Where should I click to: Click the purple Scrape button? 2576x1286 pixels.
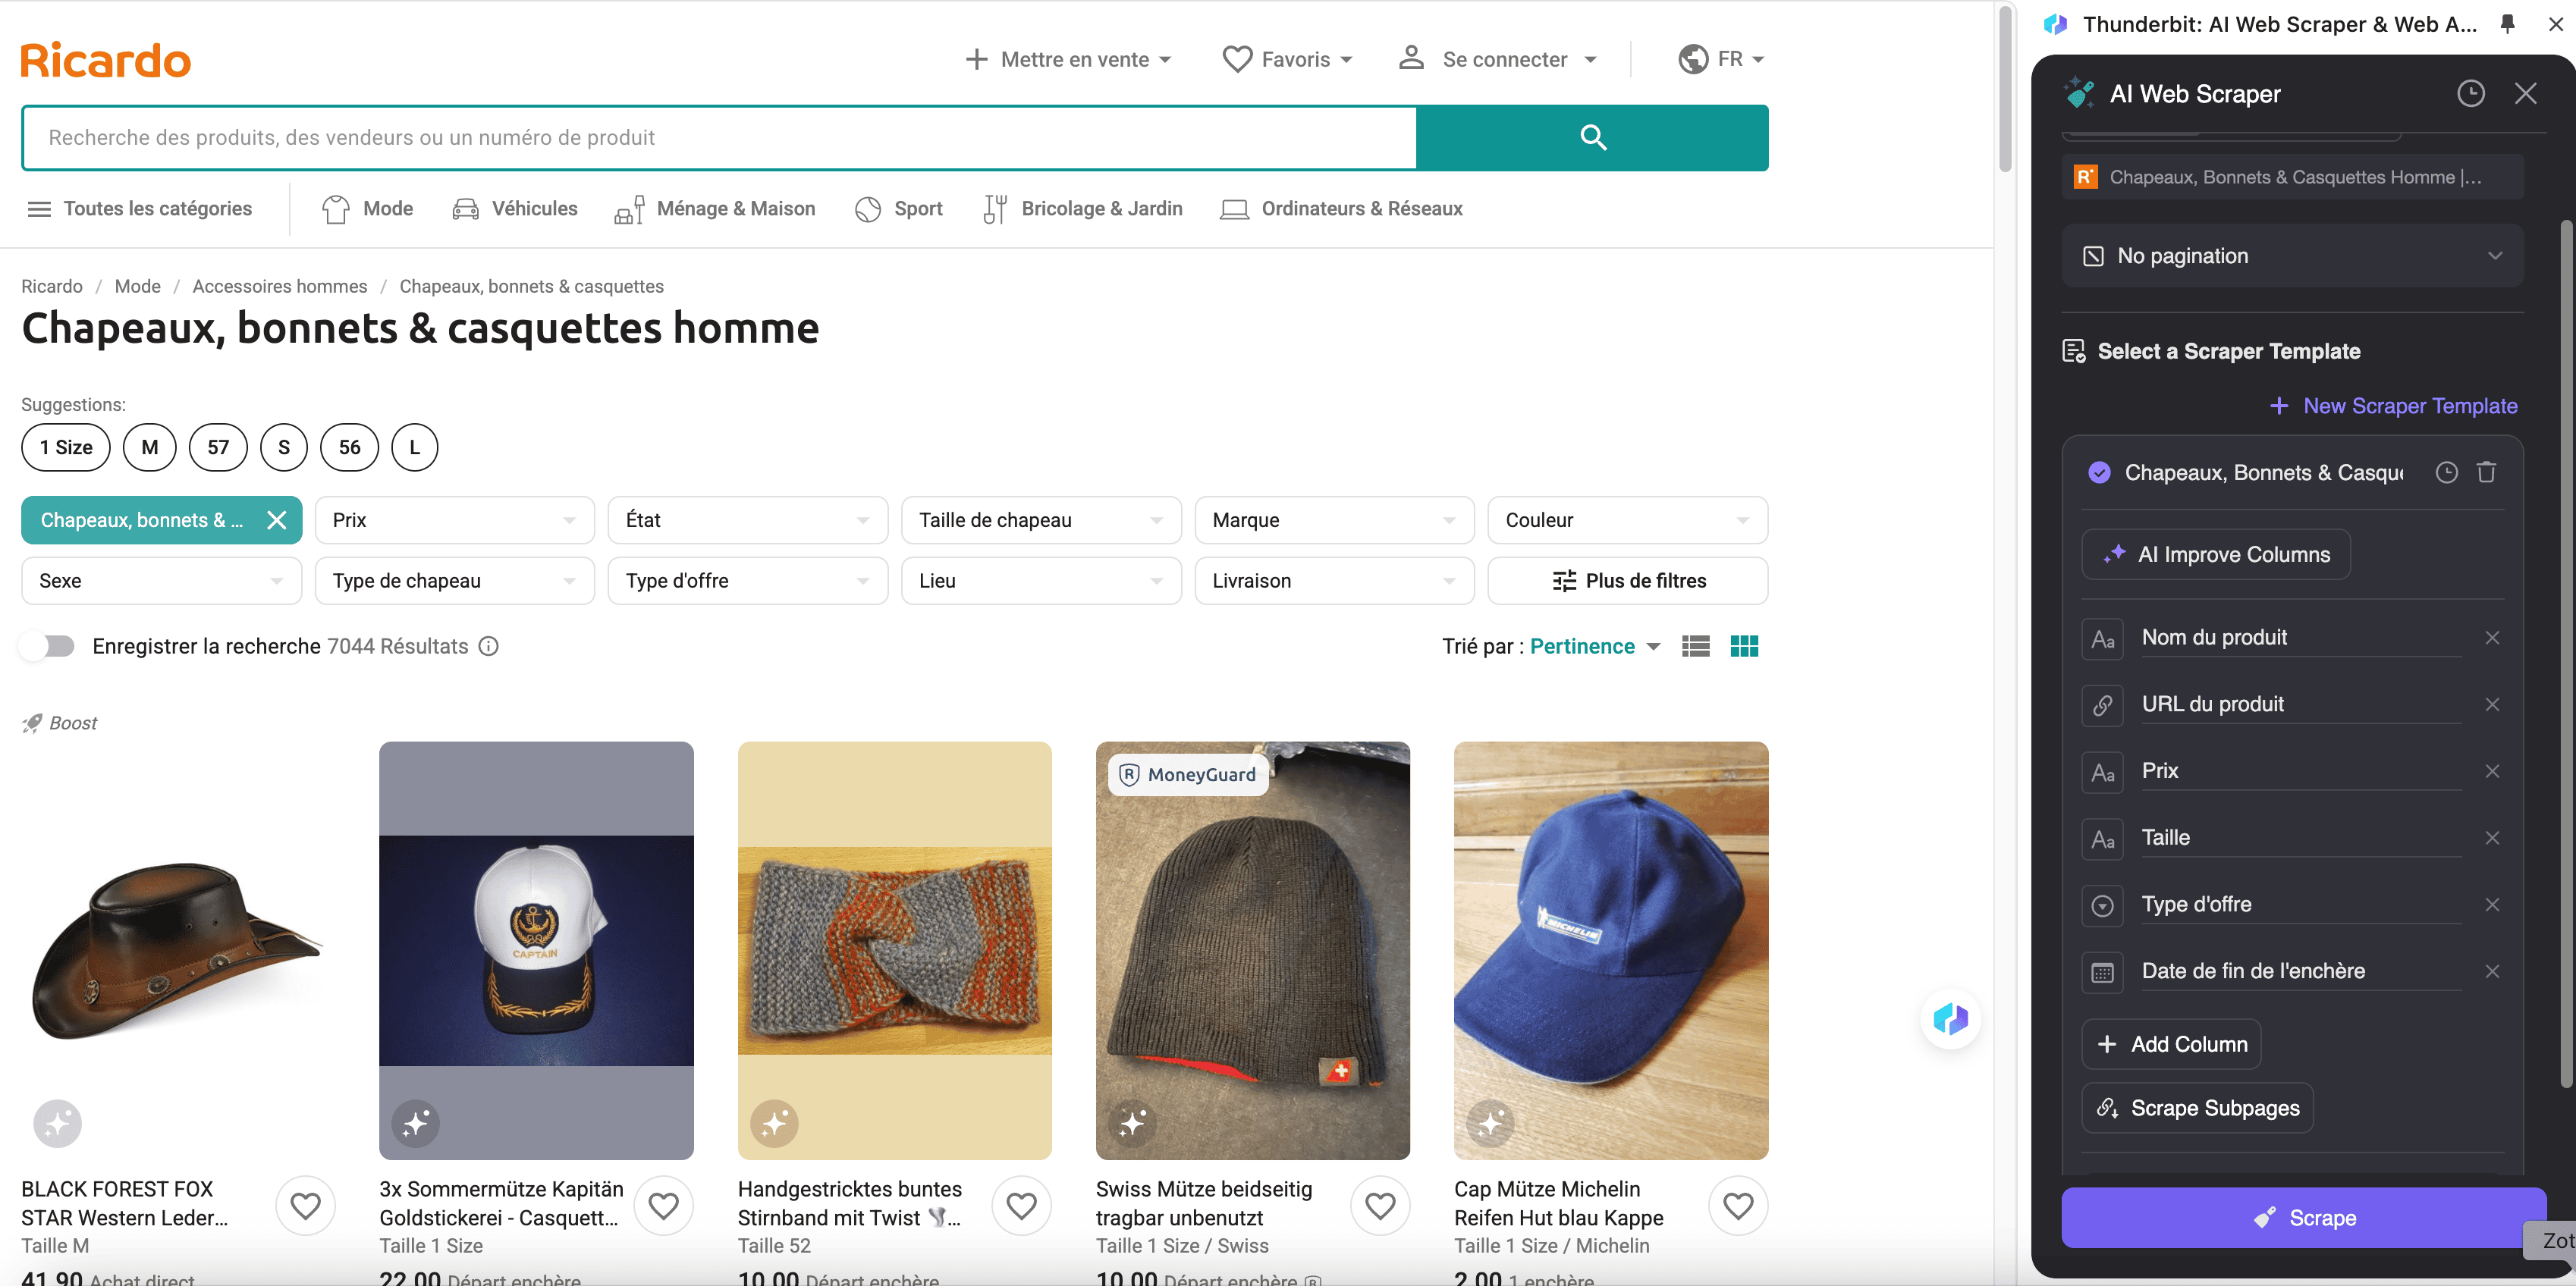[x=2302, y=1217]
